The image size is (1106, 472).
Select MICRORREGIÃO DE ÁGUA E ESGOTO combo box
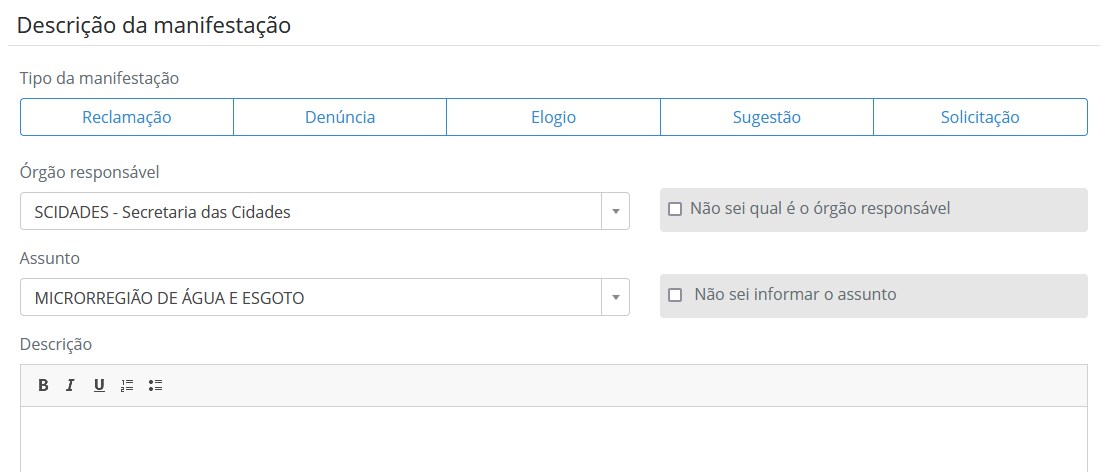point(324,297)
